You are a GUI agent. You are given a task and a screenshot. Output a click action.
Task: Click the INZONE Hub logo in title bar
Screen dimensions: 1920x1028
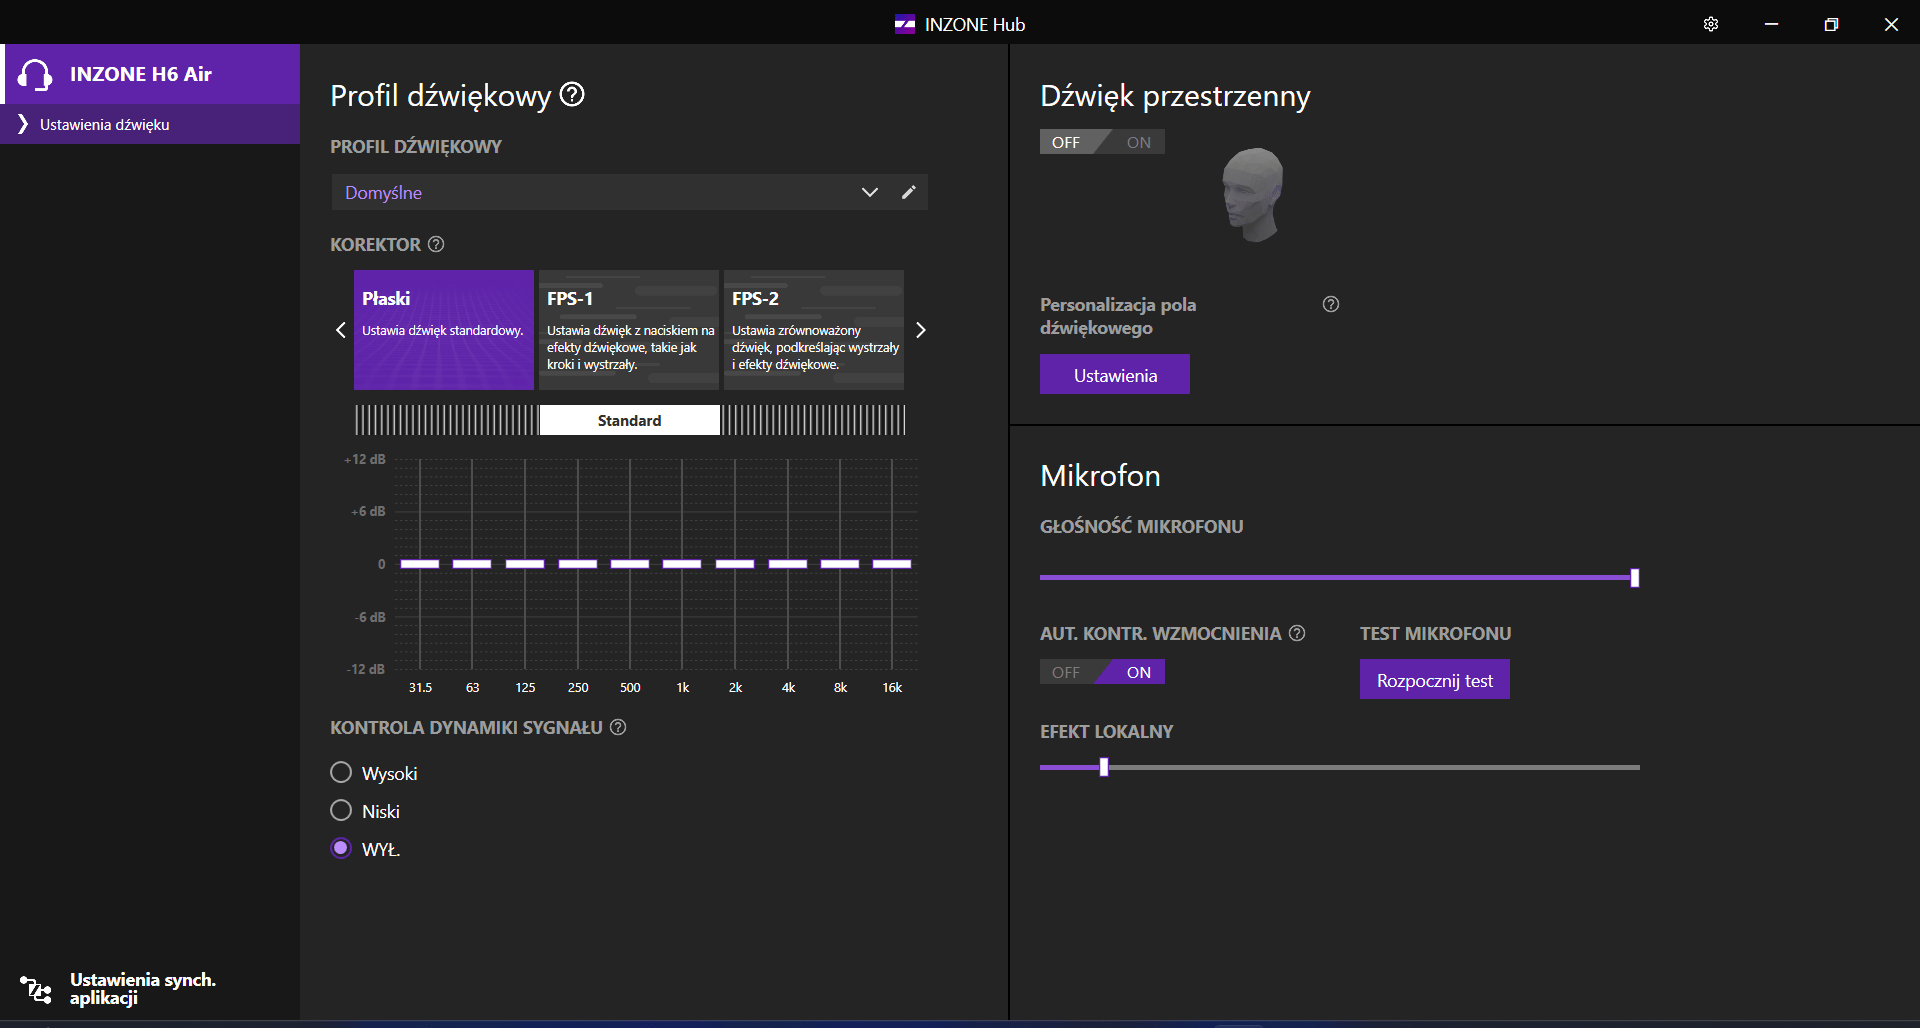click(x=905, y=24)
